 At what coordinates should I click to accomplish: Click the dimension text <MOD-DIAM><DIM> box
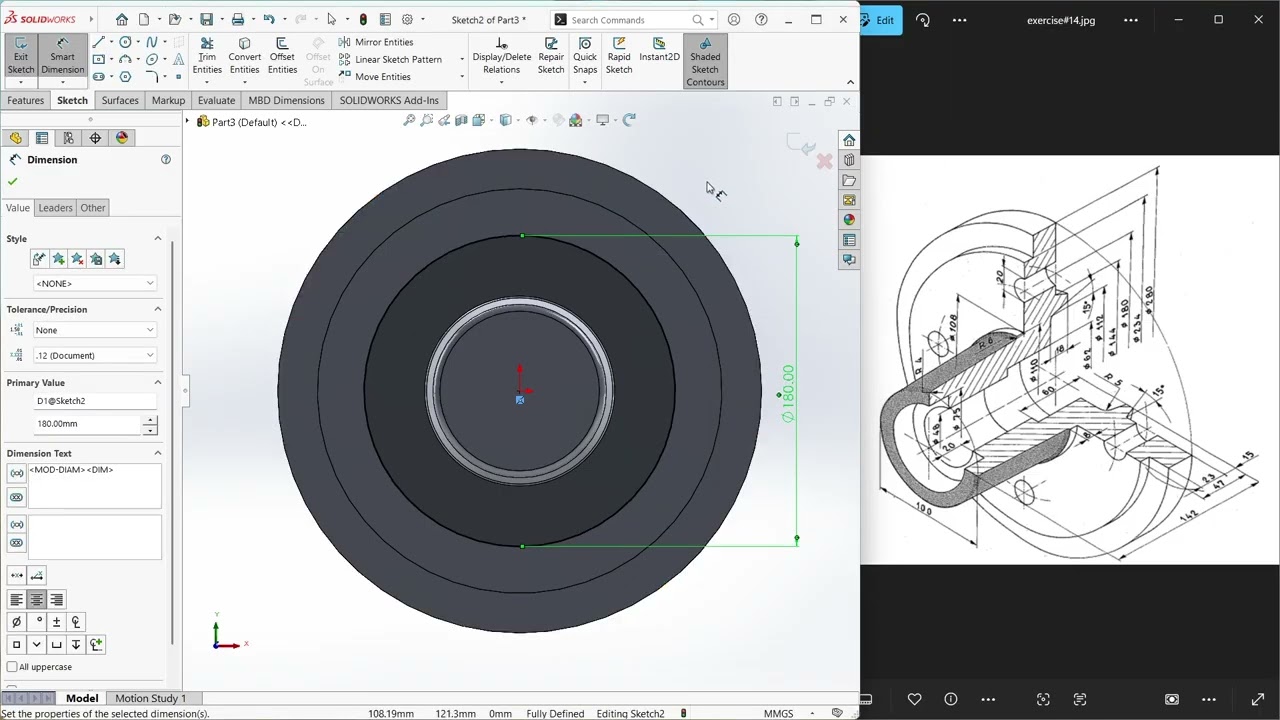click(x=94, y=485)
